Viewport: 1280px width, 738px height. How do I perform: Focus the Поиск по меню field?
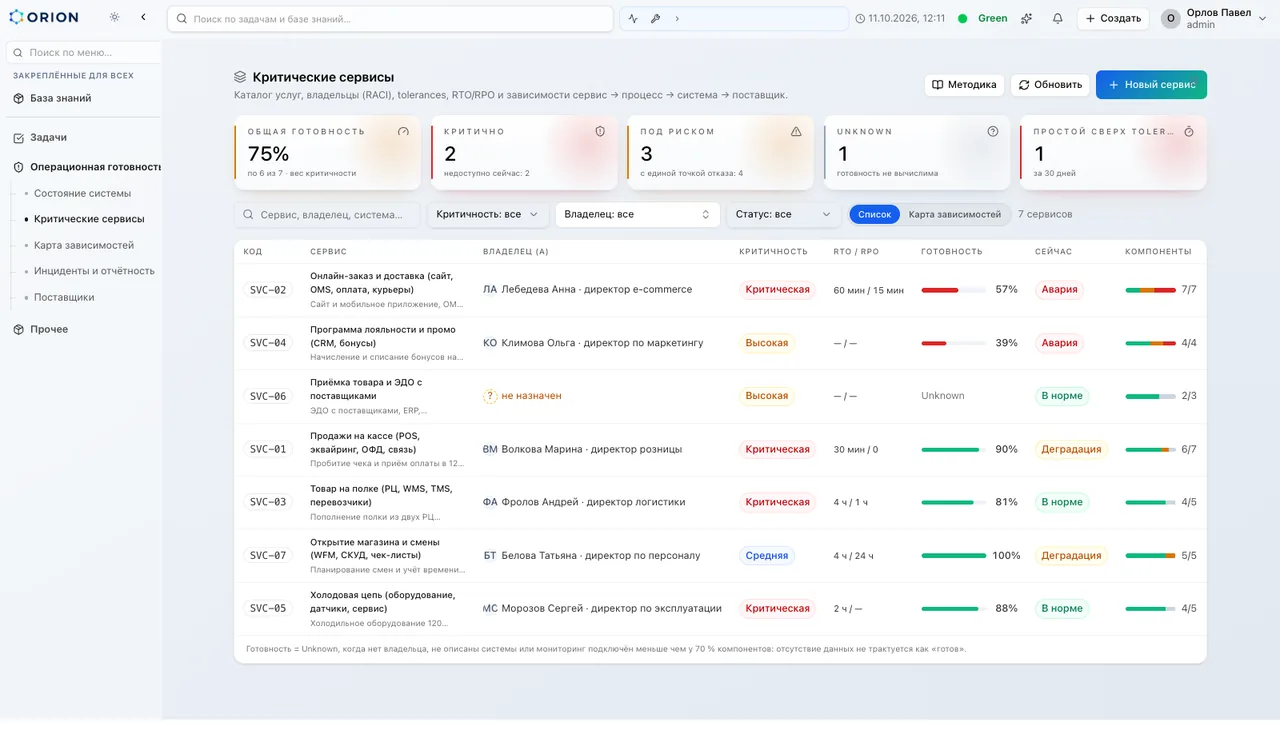point(83,52)
